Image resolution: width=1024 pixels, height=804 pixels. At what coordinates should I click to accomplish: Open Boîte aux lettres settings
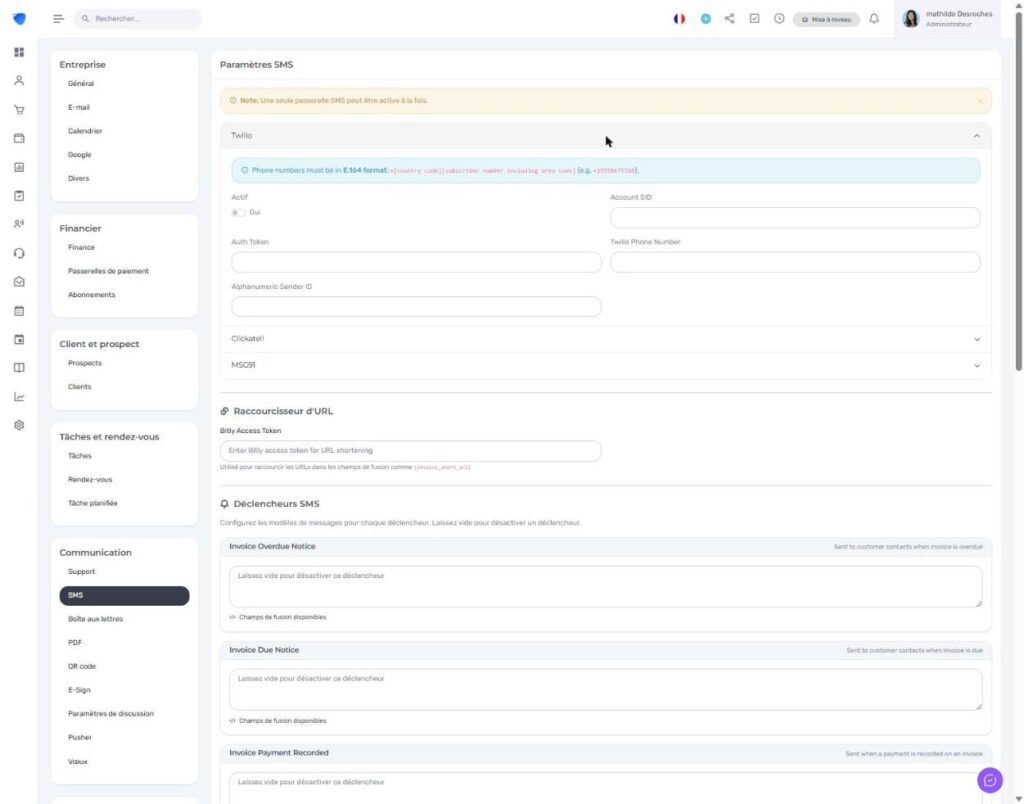point(95,619)
